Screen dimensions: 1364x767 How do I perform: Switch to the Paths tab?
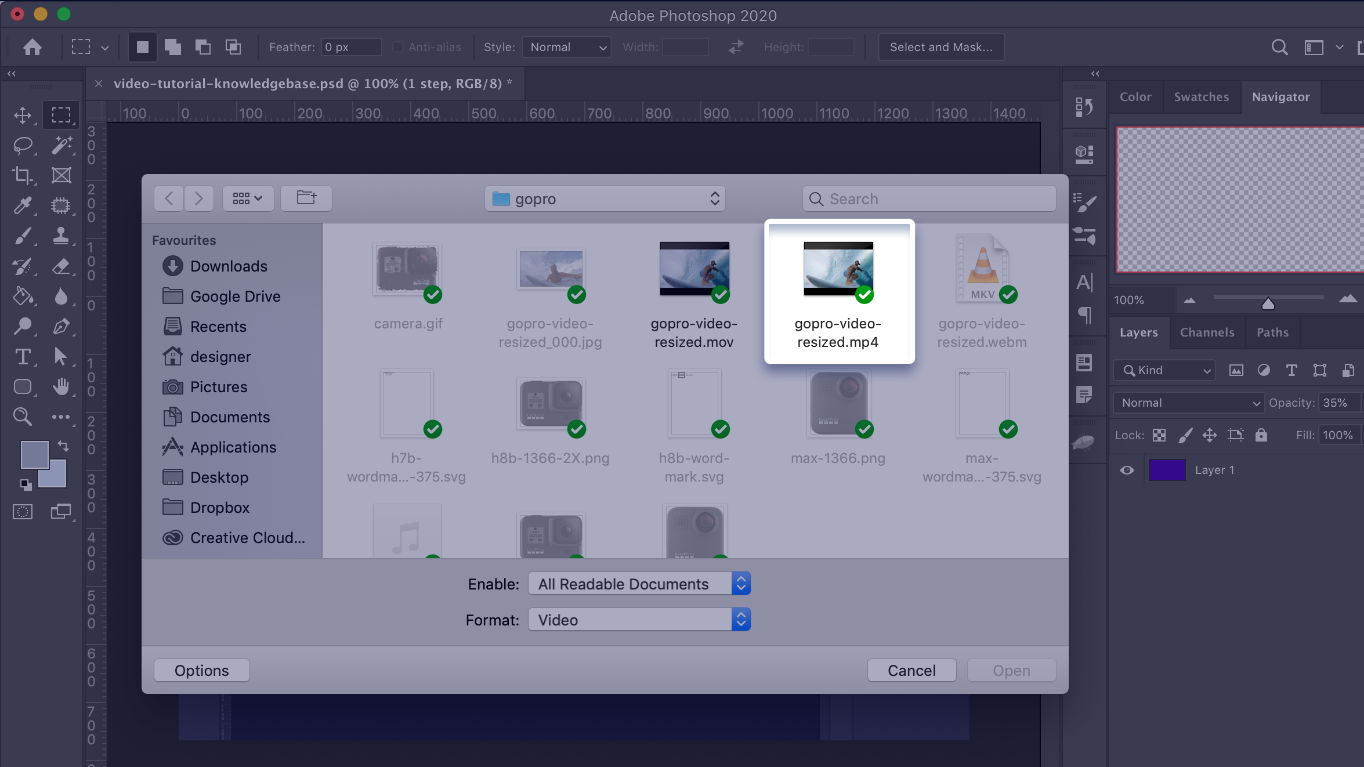click(x=1273, y=332)
